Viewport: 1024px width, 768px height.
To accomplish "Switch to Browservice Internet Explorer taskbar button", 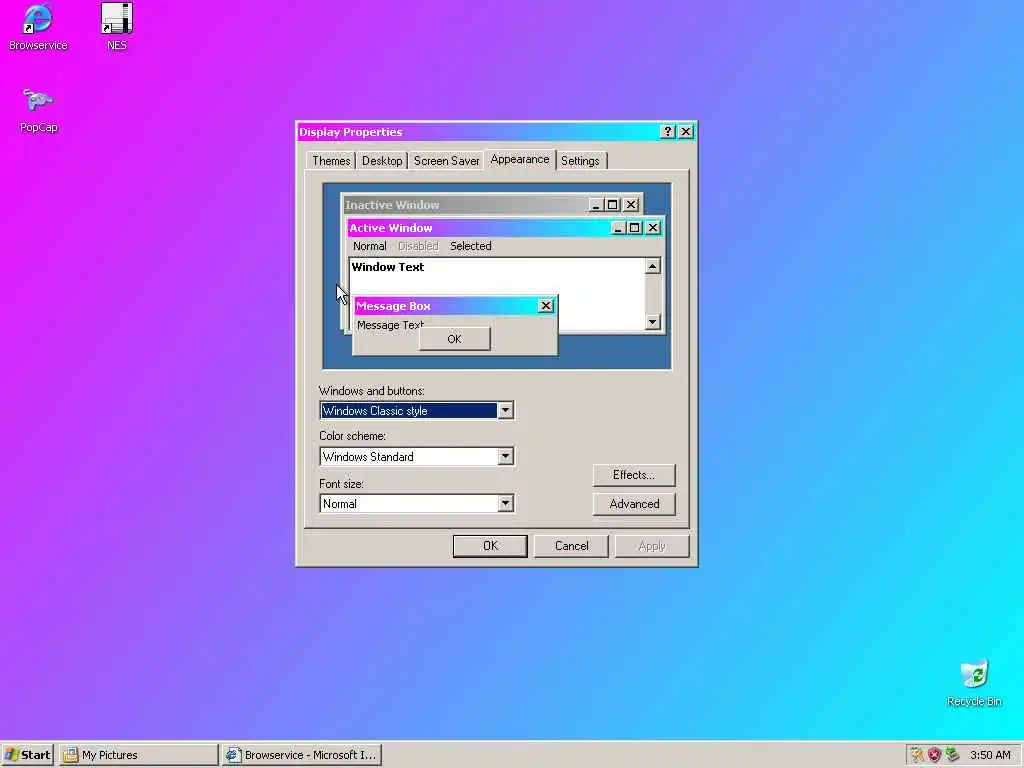I will [x=301, y=755].
